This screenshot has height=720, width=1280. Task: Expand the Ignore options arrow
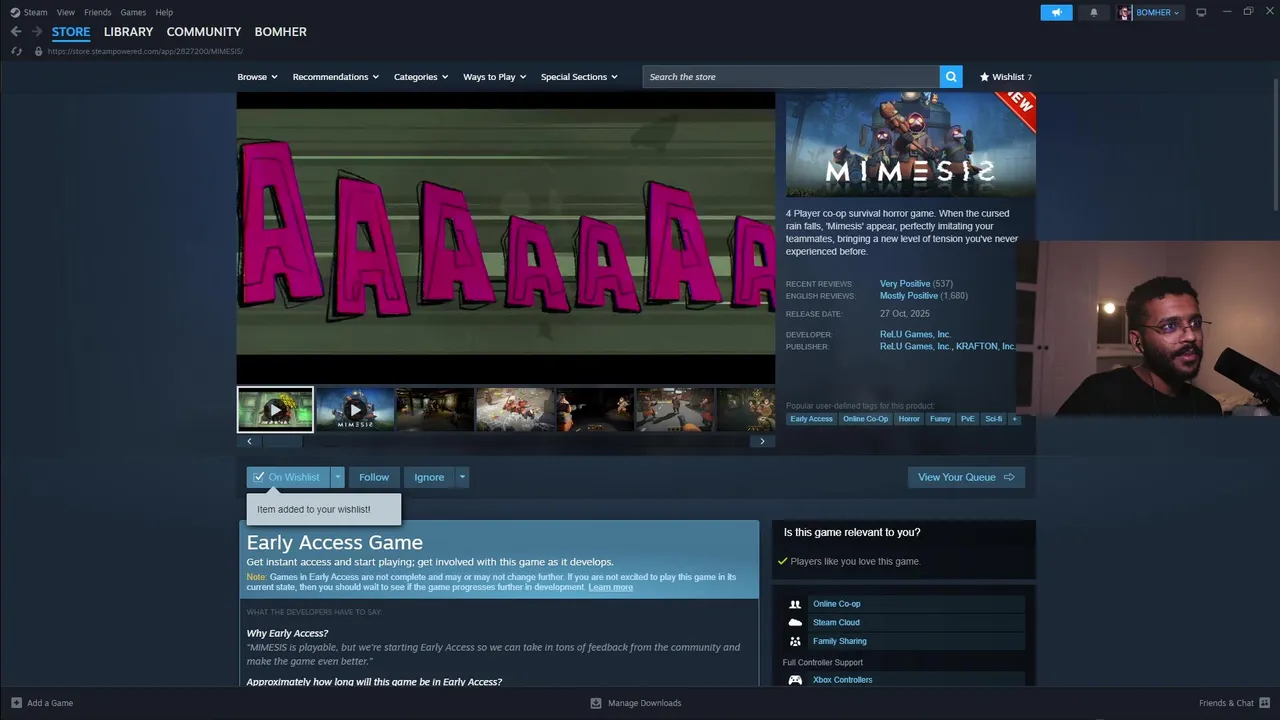[x=462, y=477]
